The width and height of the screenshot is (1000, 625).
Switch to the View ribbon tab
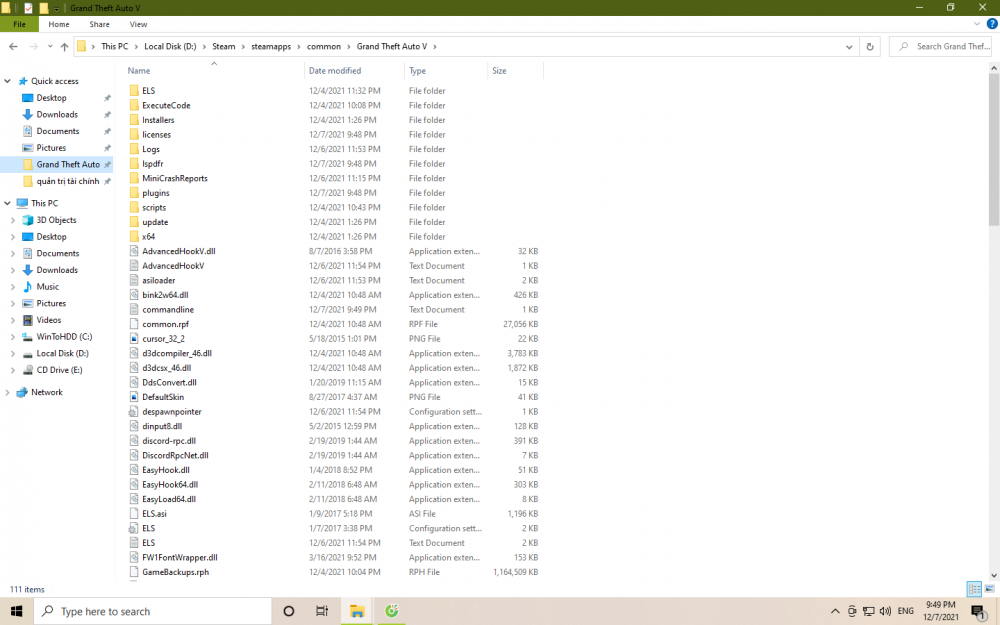[138, 24]
